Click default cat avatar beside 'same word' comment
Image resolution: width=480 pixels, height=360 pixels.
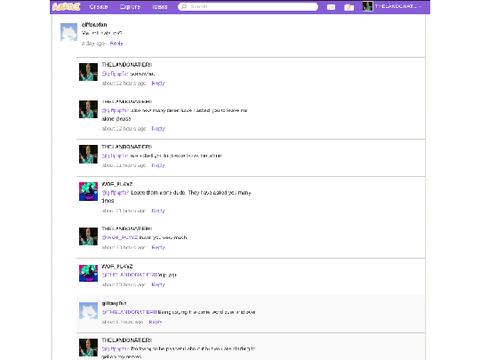pyautogui.click(x=88, y=311)
